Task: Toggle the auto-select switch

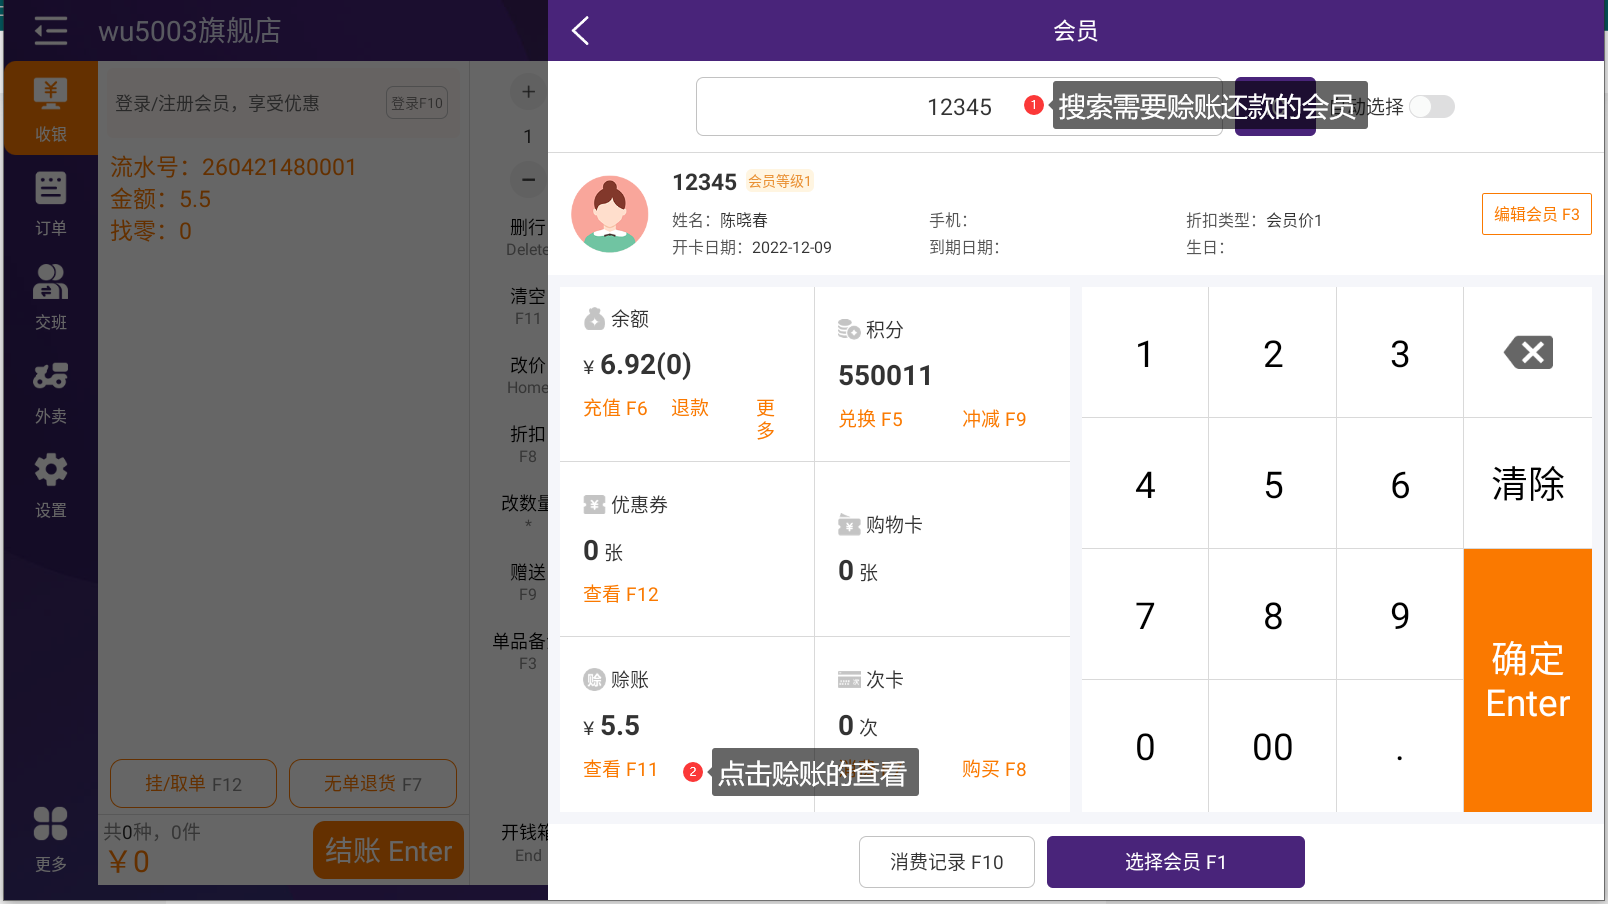Action: 1431,107
